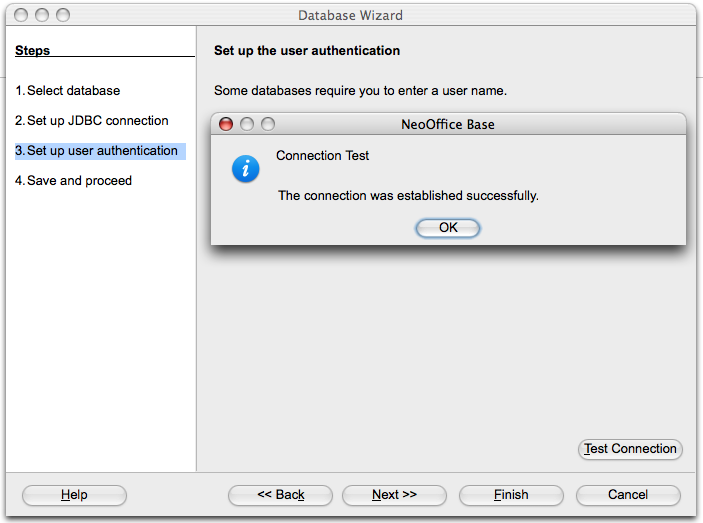Minimize the Database Wizard window

tap(42, 15)
